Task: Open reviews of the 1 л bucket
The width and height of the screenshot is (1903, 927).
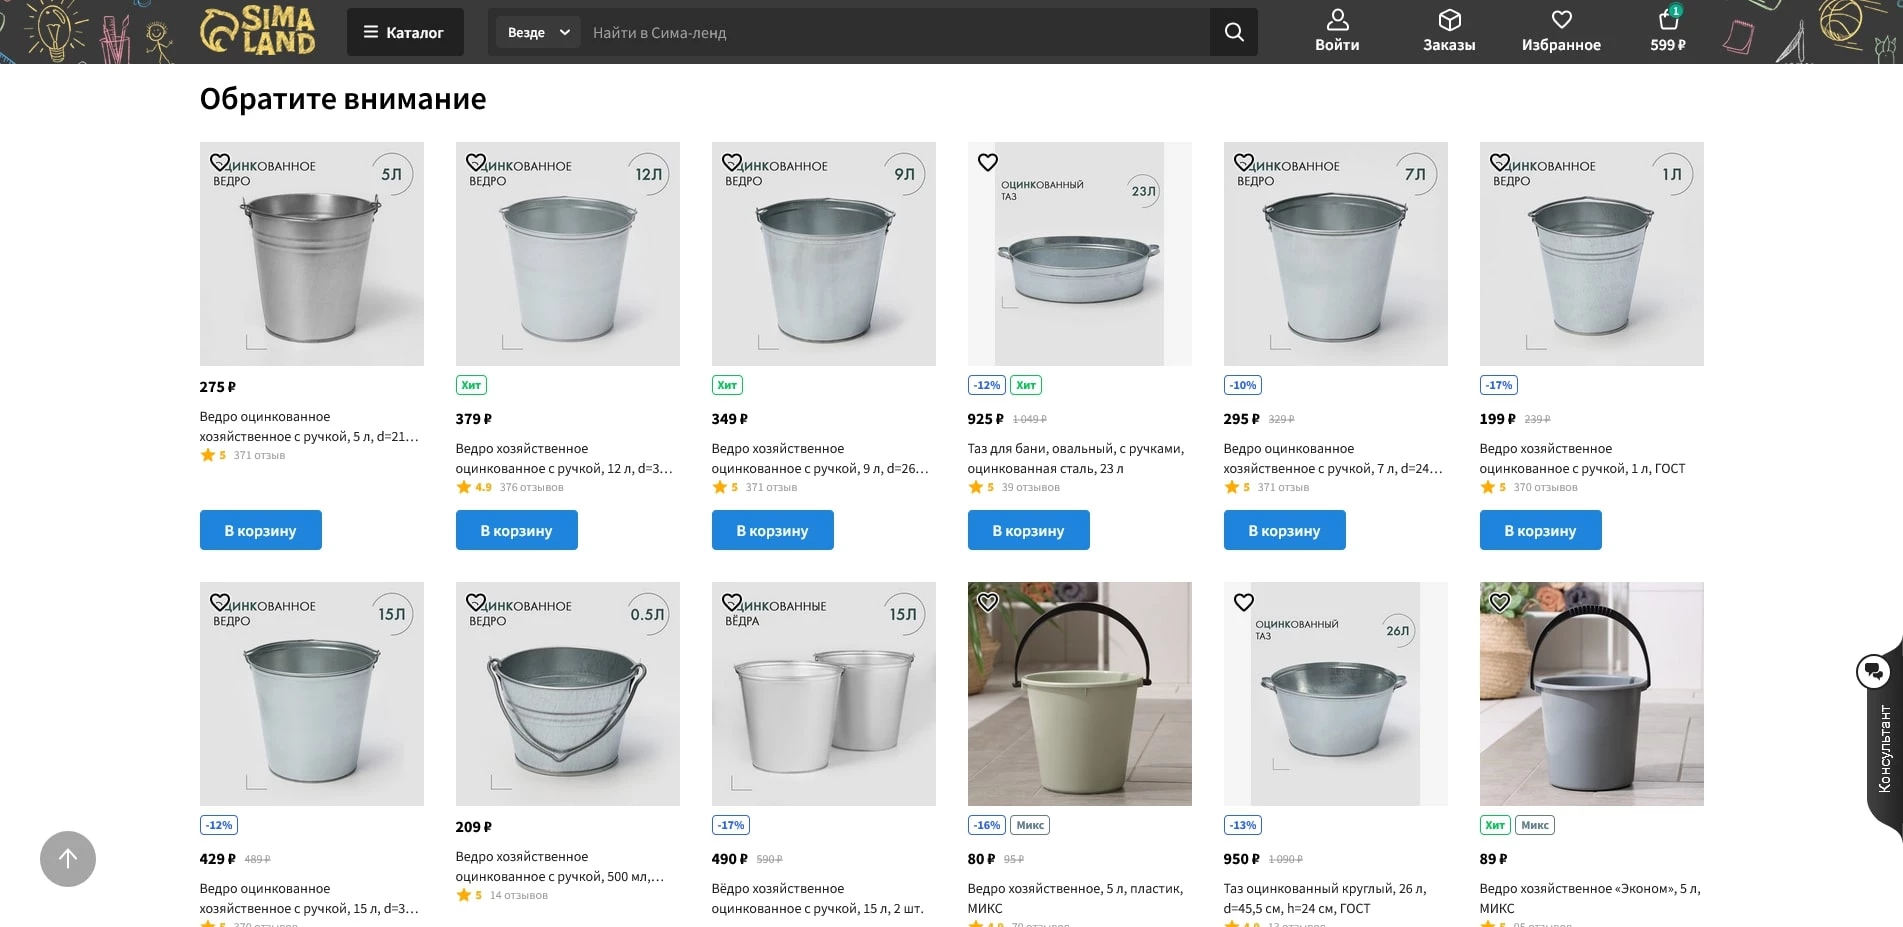Action: 1545,487
